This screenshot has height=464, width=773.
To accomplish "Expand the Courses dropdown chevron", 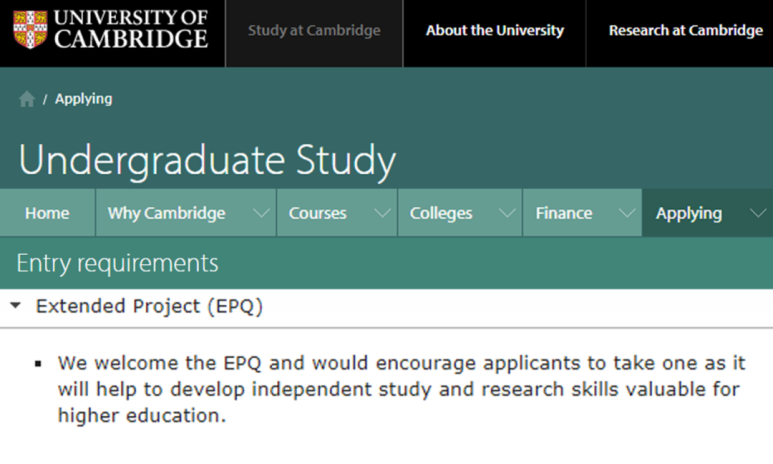I will (382, 213).
